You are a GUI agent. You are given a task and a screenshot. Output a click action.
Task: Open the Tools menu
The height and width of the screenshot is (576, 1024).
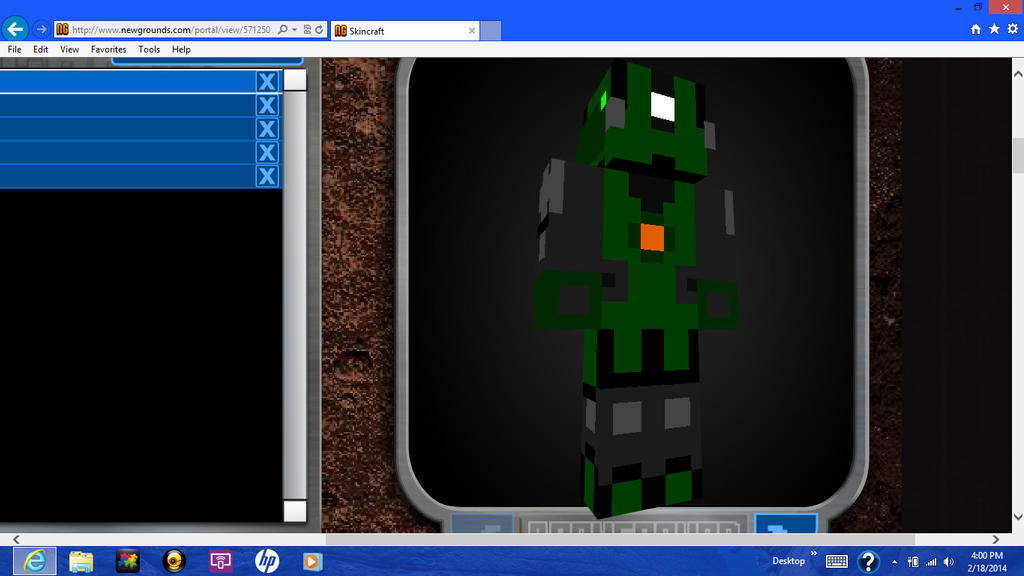click(149, 49)
